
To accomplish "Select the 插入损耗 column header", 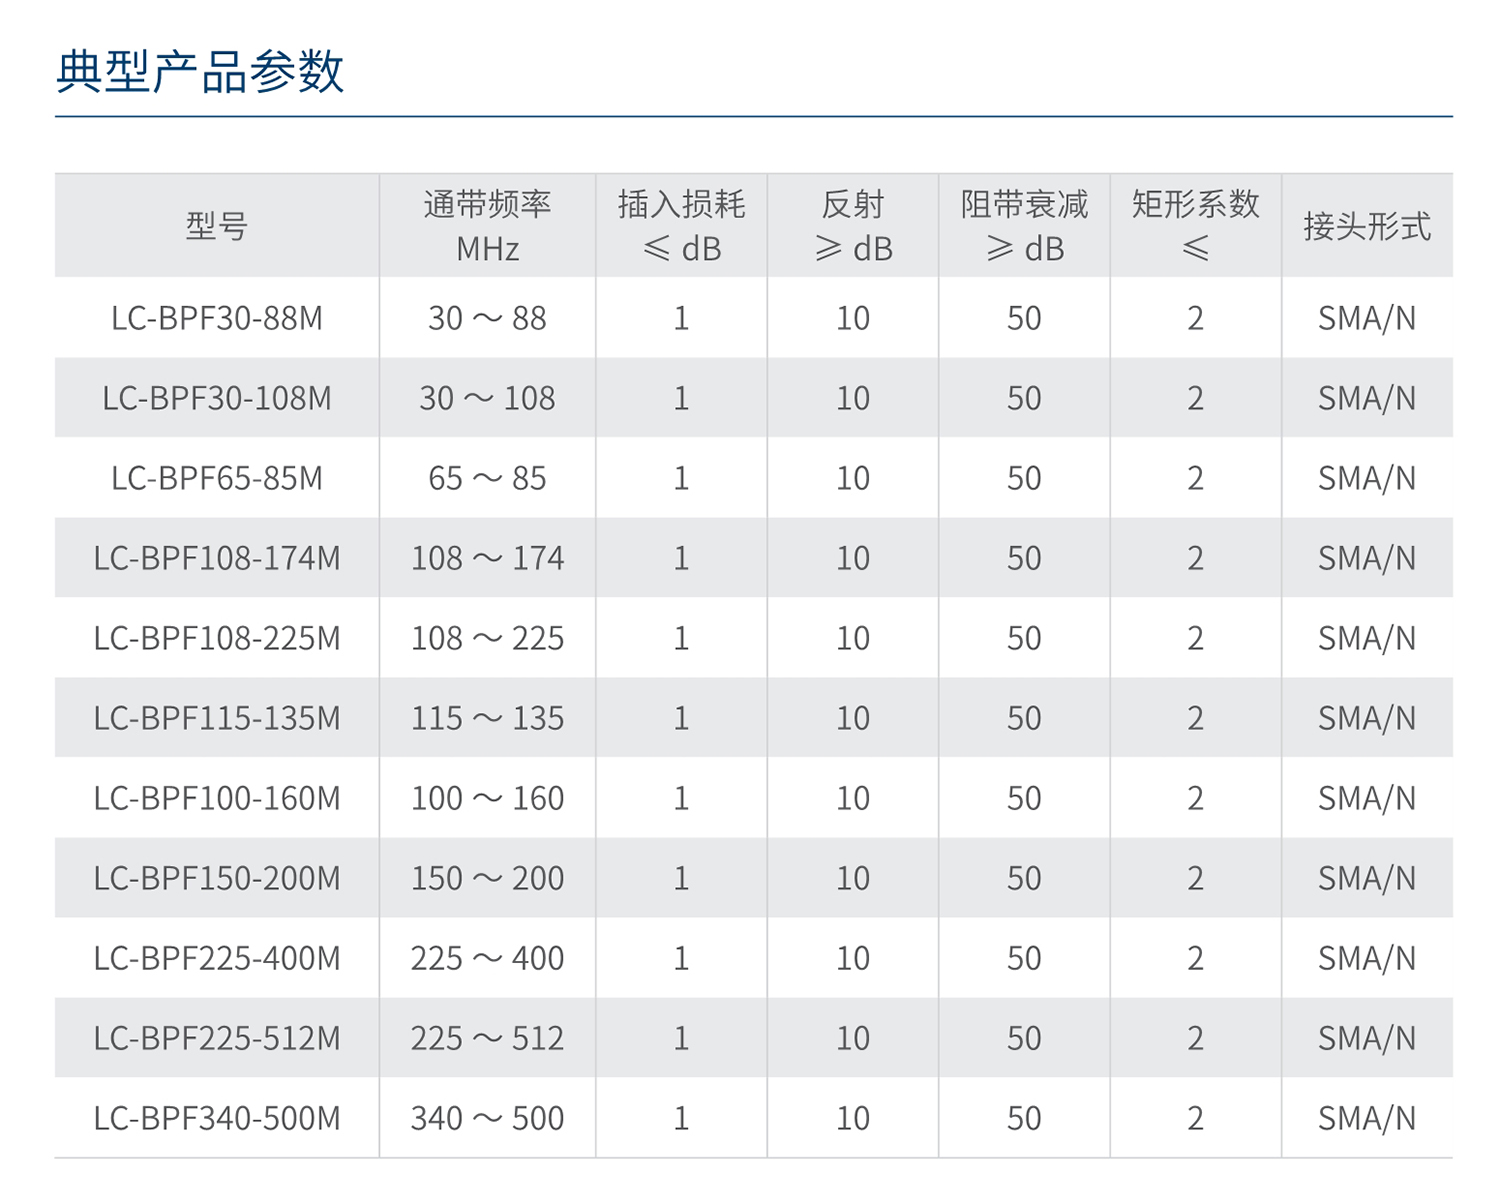I will pos(681,226).
